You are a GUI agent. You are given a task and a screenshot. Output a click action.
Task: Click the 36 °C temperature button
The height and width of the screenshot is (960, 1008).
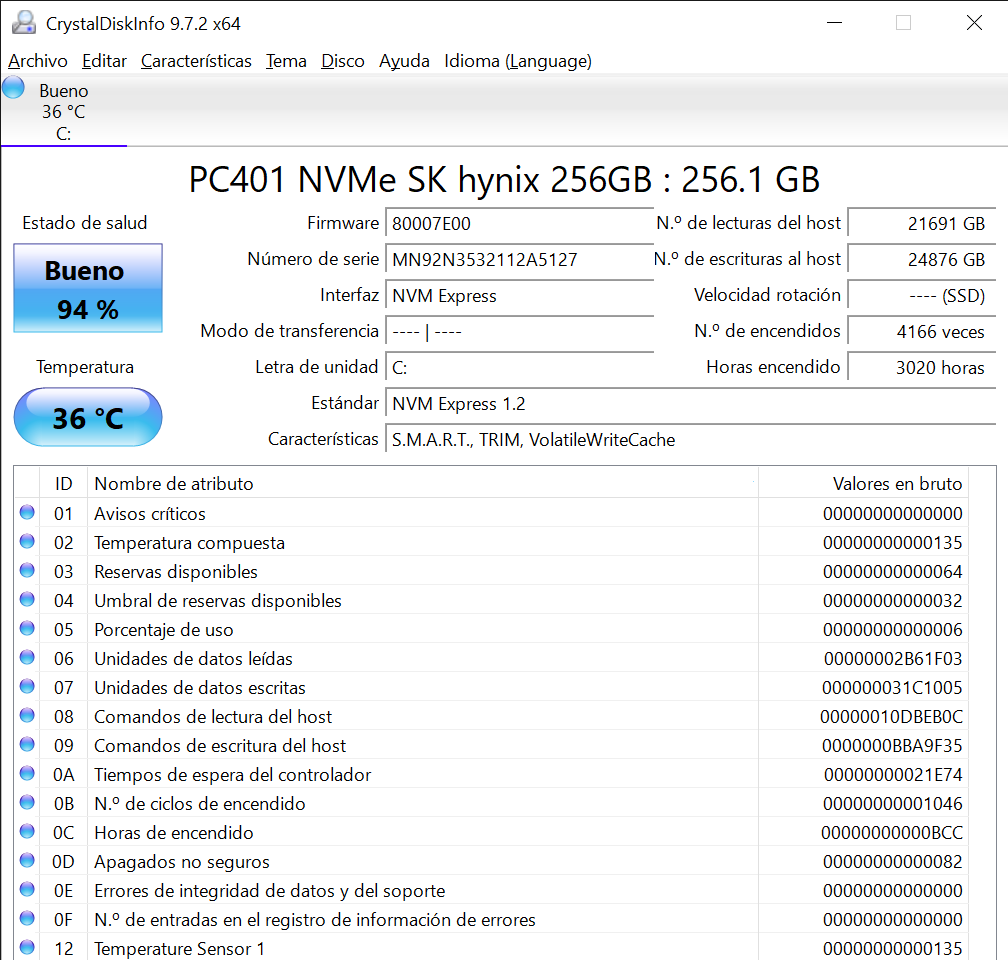tap(88, 417)
